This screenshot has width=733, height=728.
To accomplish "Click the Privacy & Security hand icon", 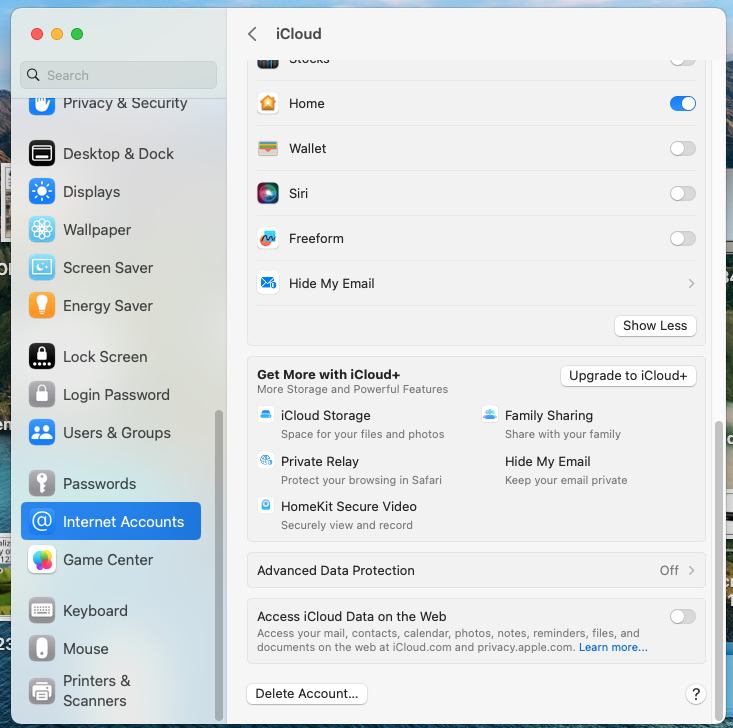I will pos(42,104).
